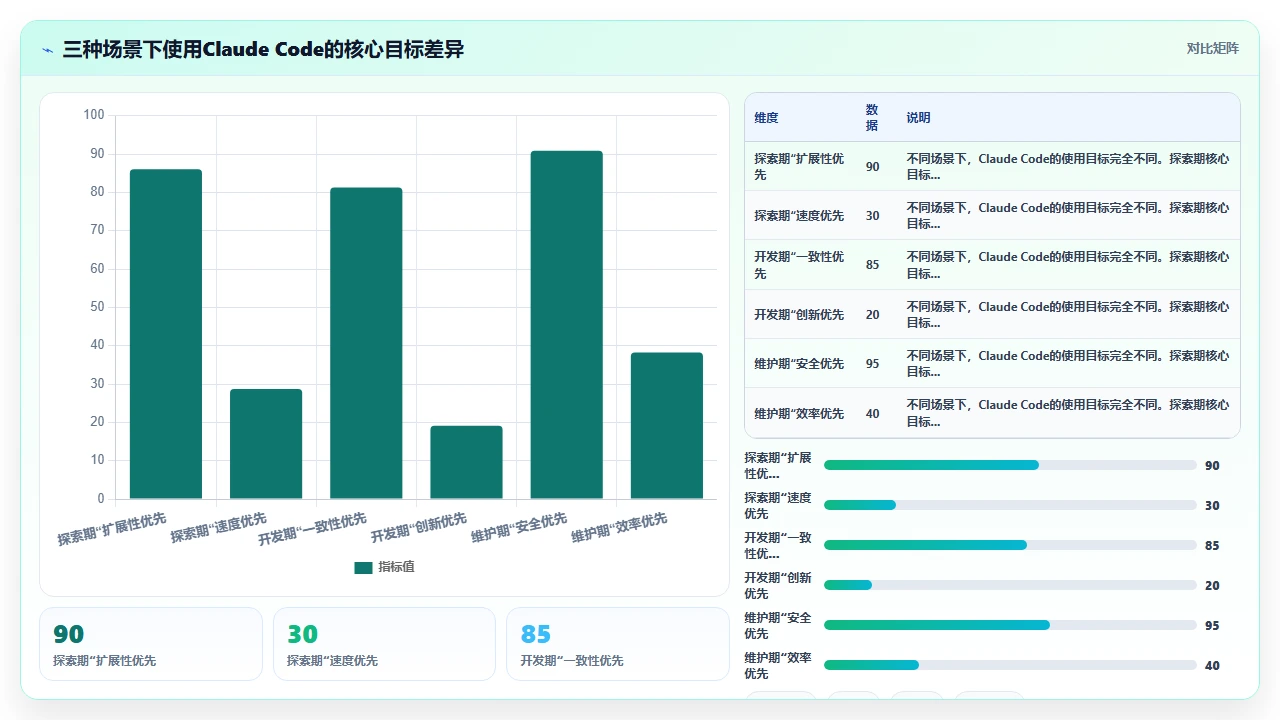Select table row 开发期“一致性优先
Image resolution: width=1280 pixels, height=720 pixels.
pos(992,265)
